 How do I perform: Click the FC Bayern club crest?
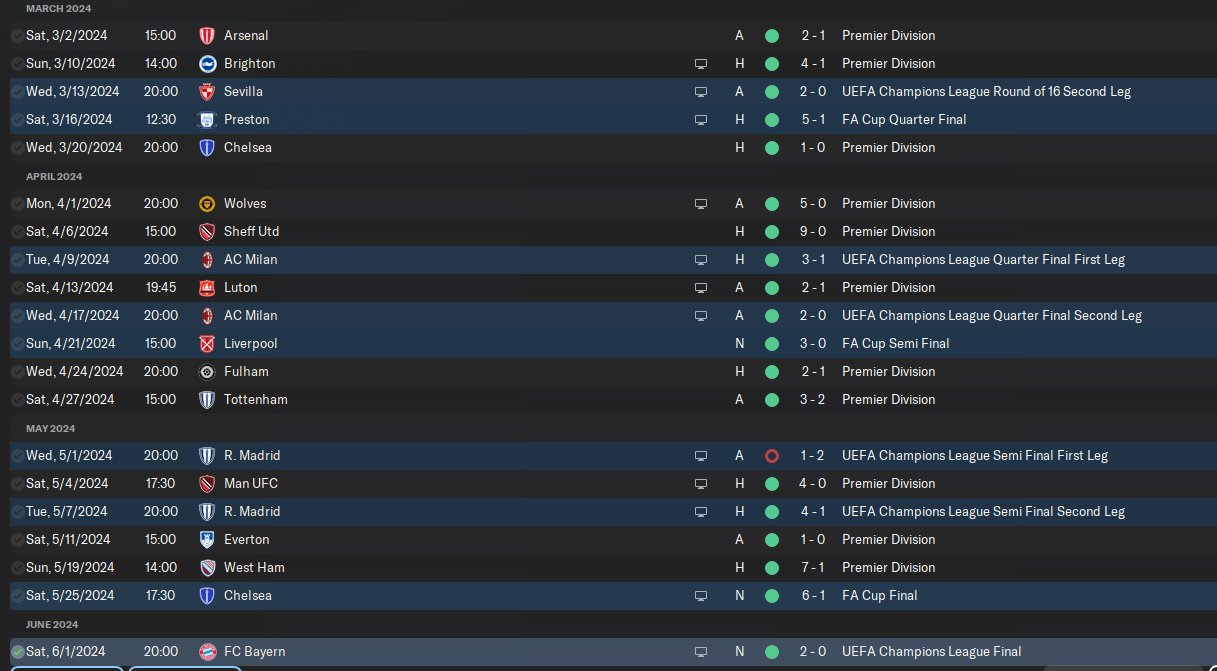207,651
